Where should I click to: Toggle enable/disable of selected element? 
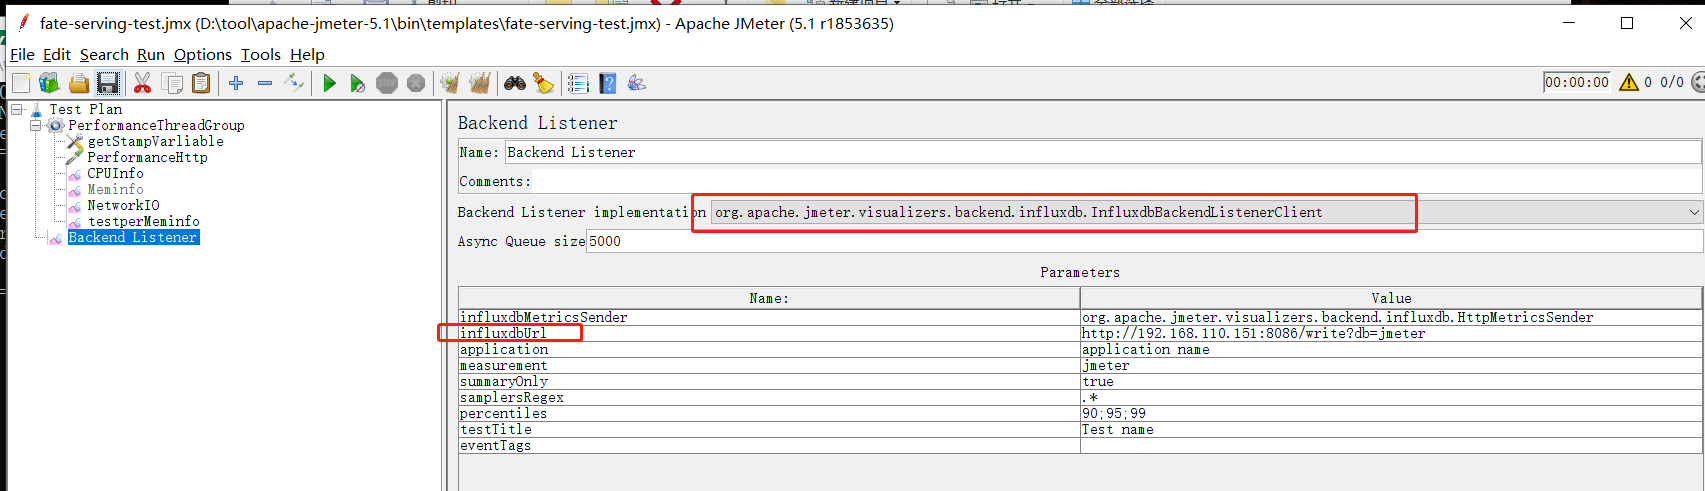point(294,83)
